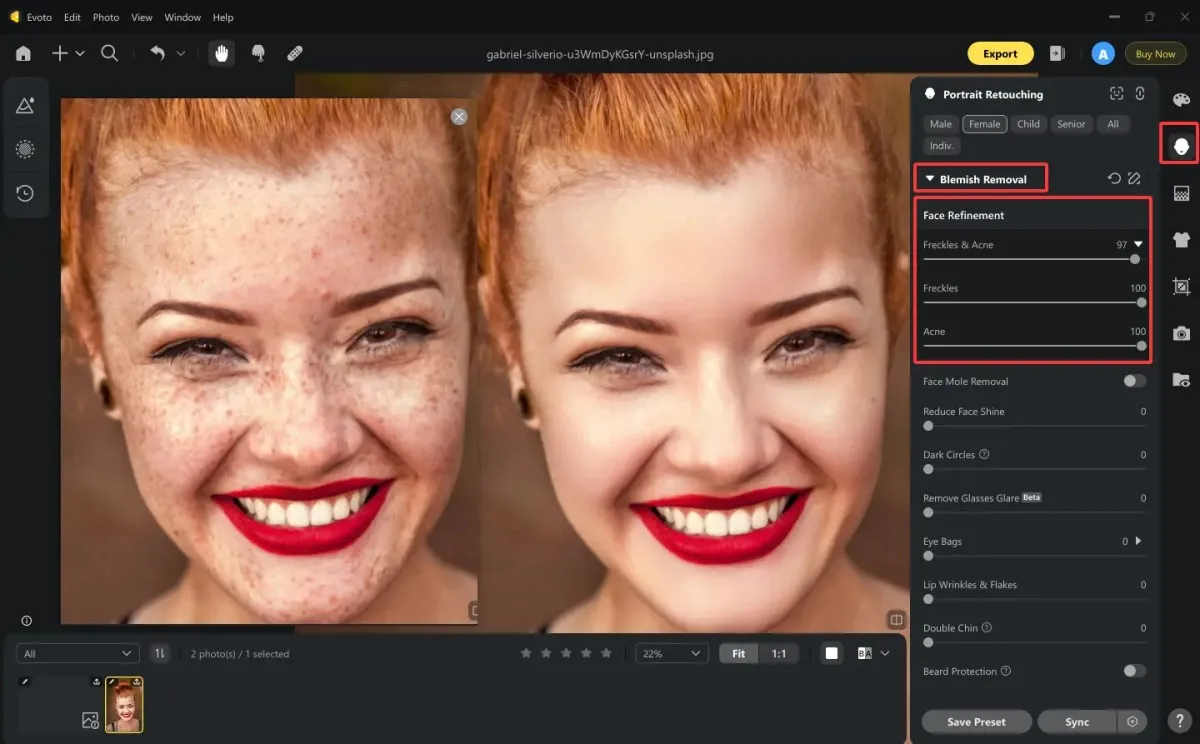
Task: Open the Photo menu
Action: (106, 17)
